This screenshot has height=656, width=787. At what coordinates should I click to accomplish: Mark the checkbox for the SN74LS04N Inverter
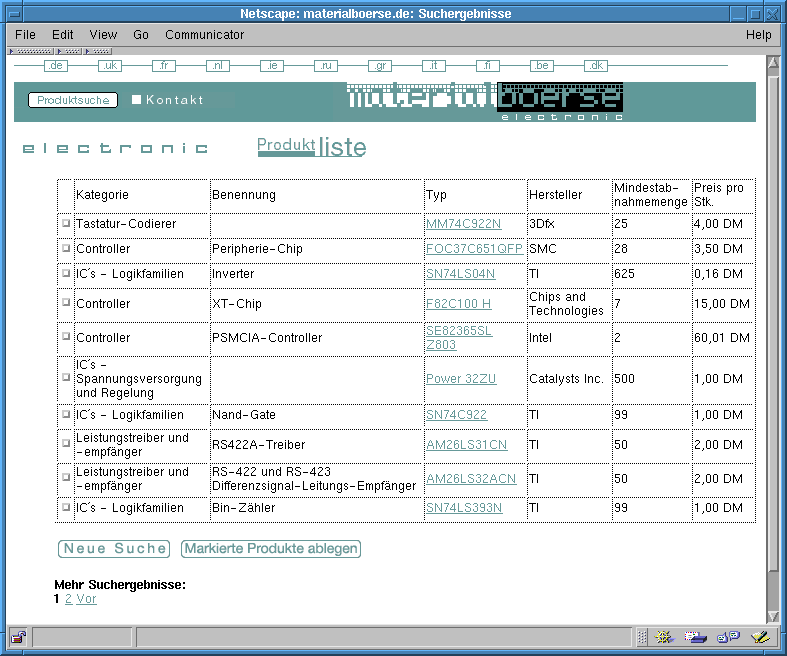click(66, 273)
